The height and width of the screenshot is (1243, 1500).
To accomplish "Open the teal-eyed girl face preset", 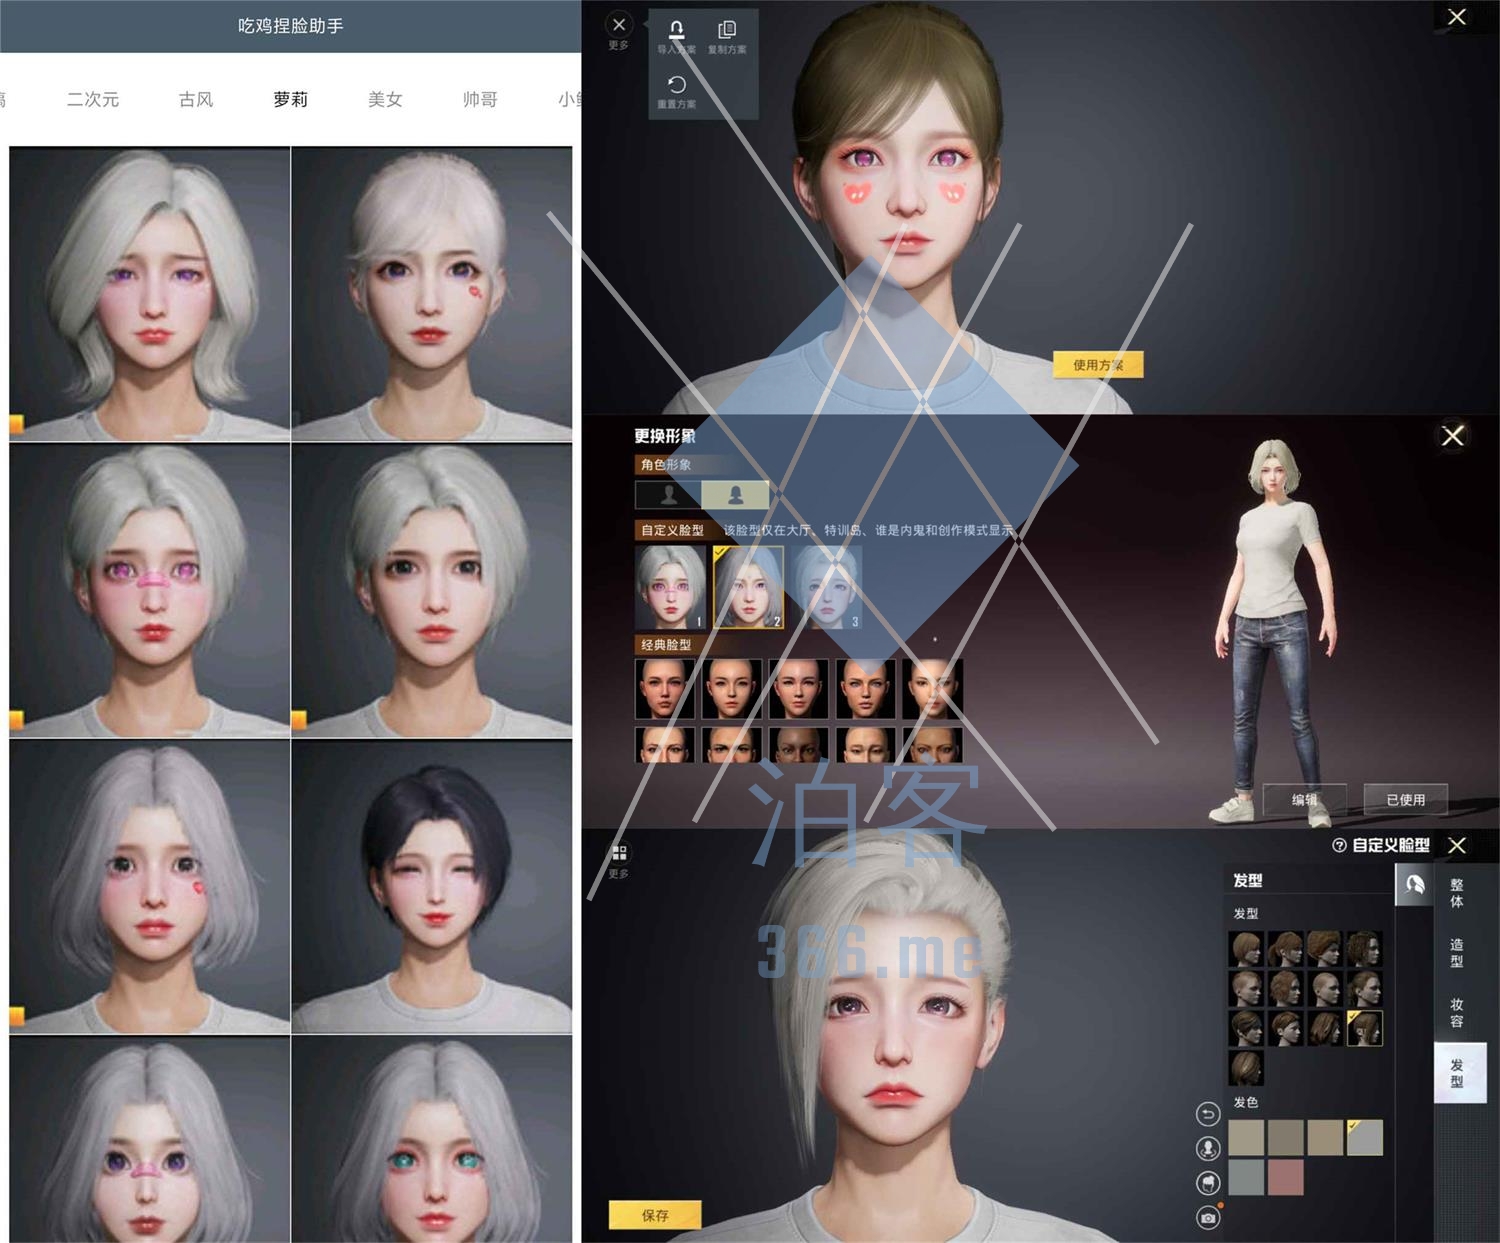I will [432, 1139].
